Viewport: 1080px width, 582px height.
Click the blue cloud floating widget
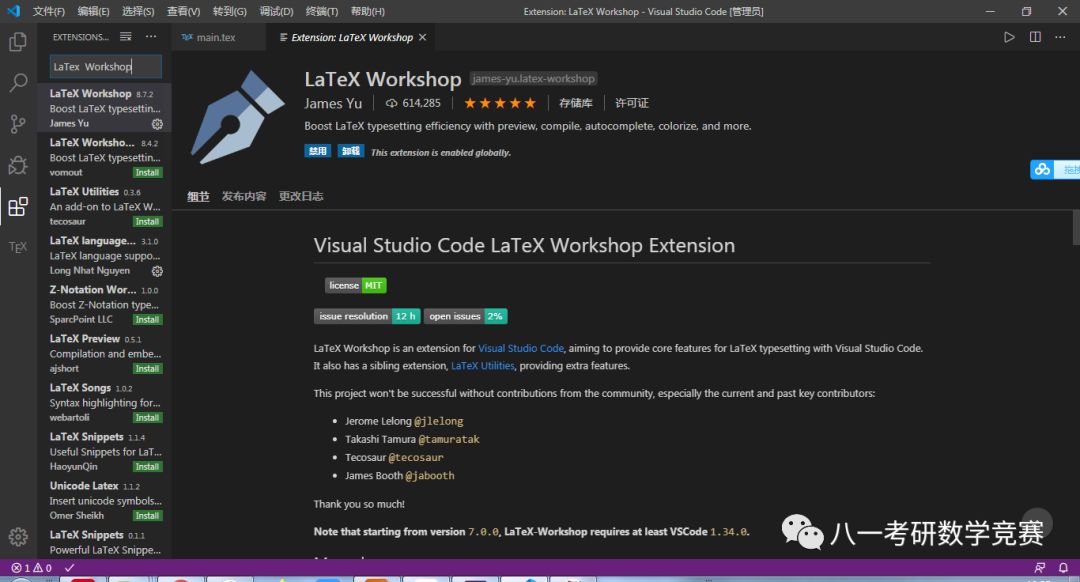coord(1042,169)
